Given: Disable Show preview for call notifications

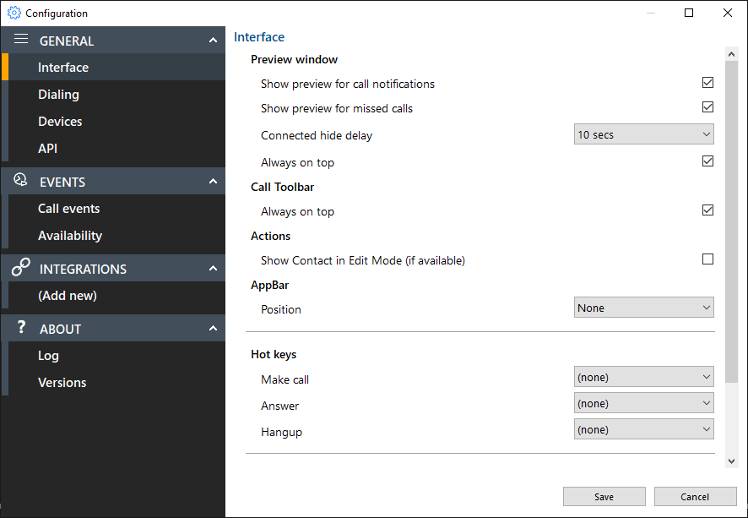Looking at the screenshot, I should coord(708,83).
